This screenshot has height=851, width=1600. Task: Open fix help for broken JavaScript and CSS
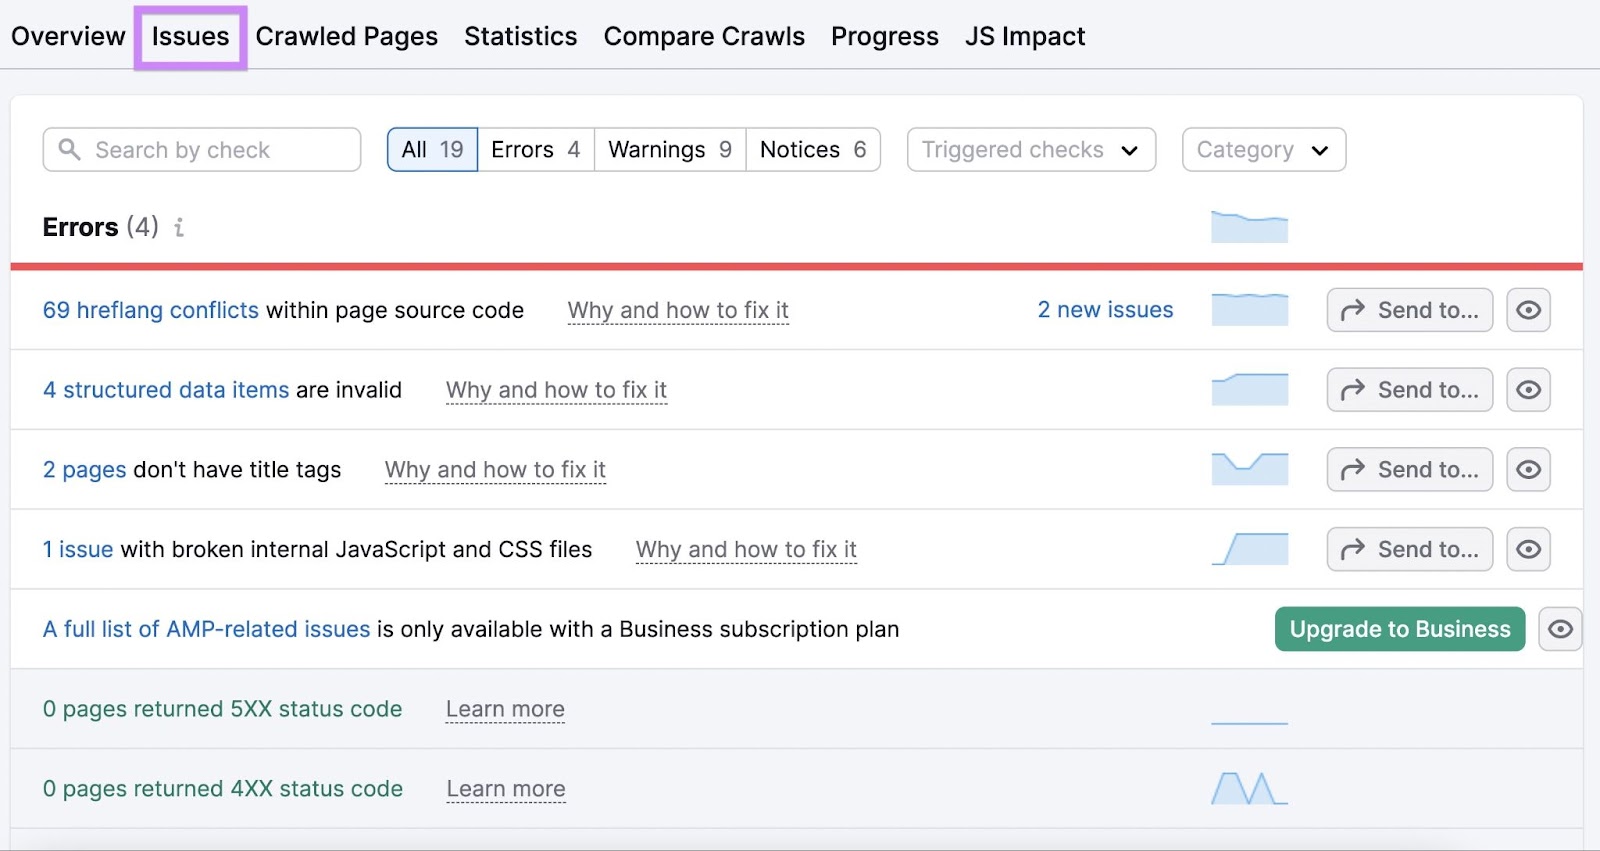point(746,549)
